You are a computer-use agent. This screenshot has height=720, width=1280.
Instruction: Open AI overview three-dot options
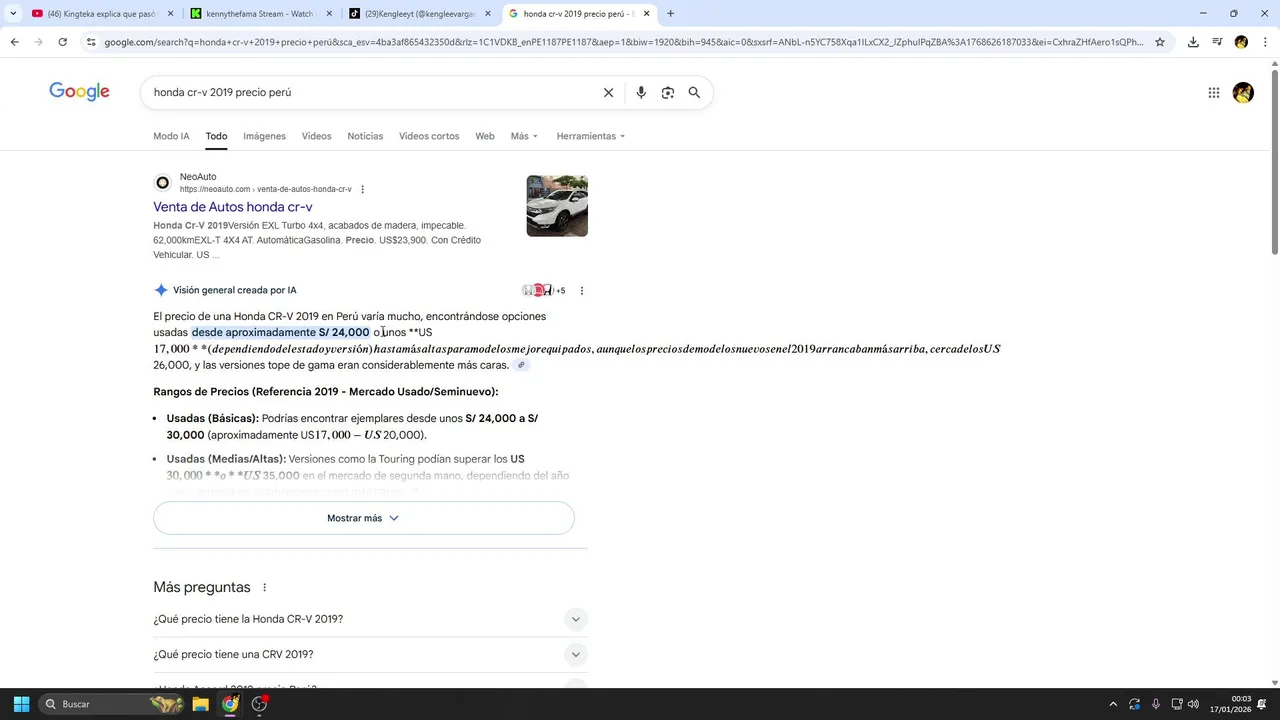pyautogui.click(x=582, y=291)
